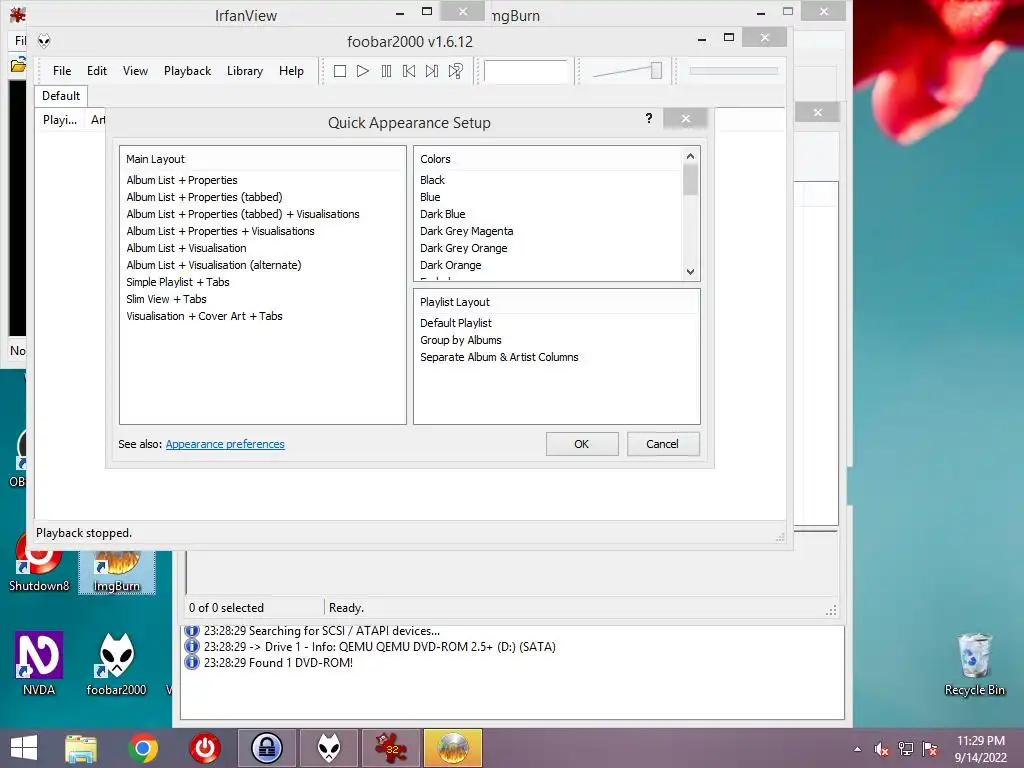
Task: Open Google Chrome from the taskbar
Action: pyautogui.click(x=143, y=748)
